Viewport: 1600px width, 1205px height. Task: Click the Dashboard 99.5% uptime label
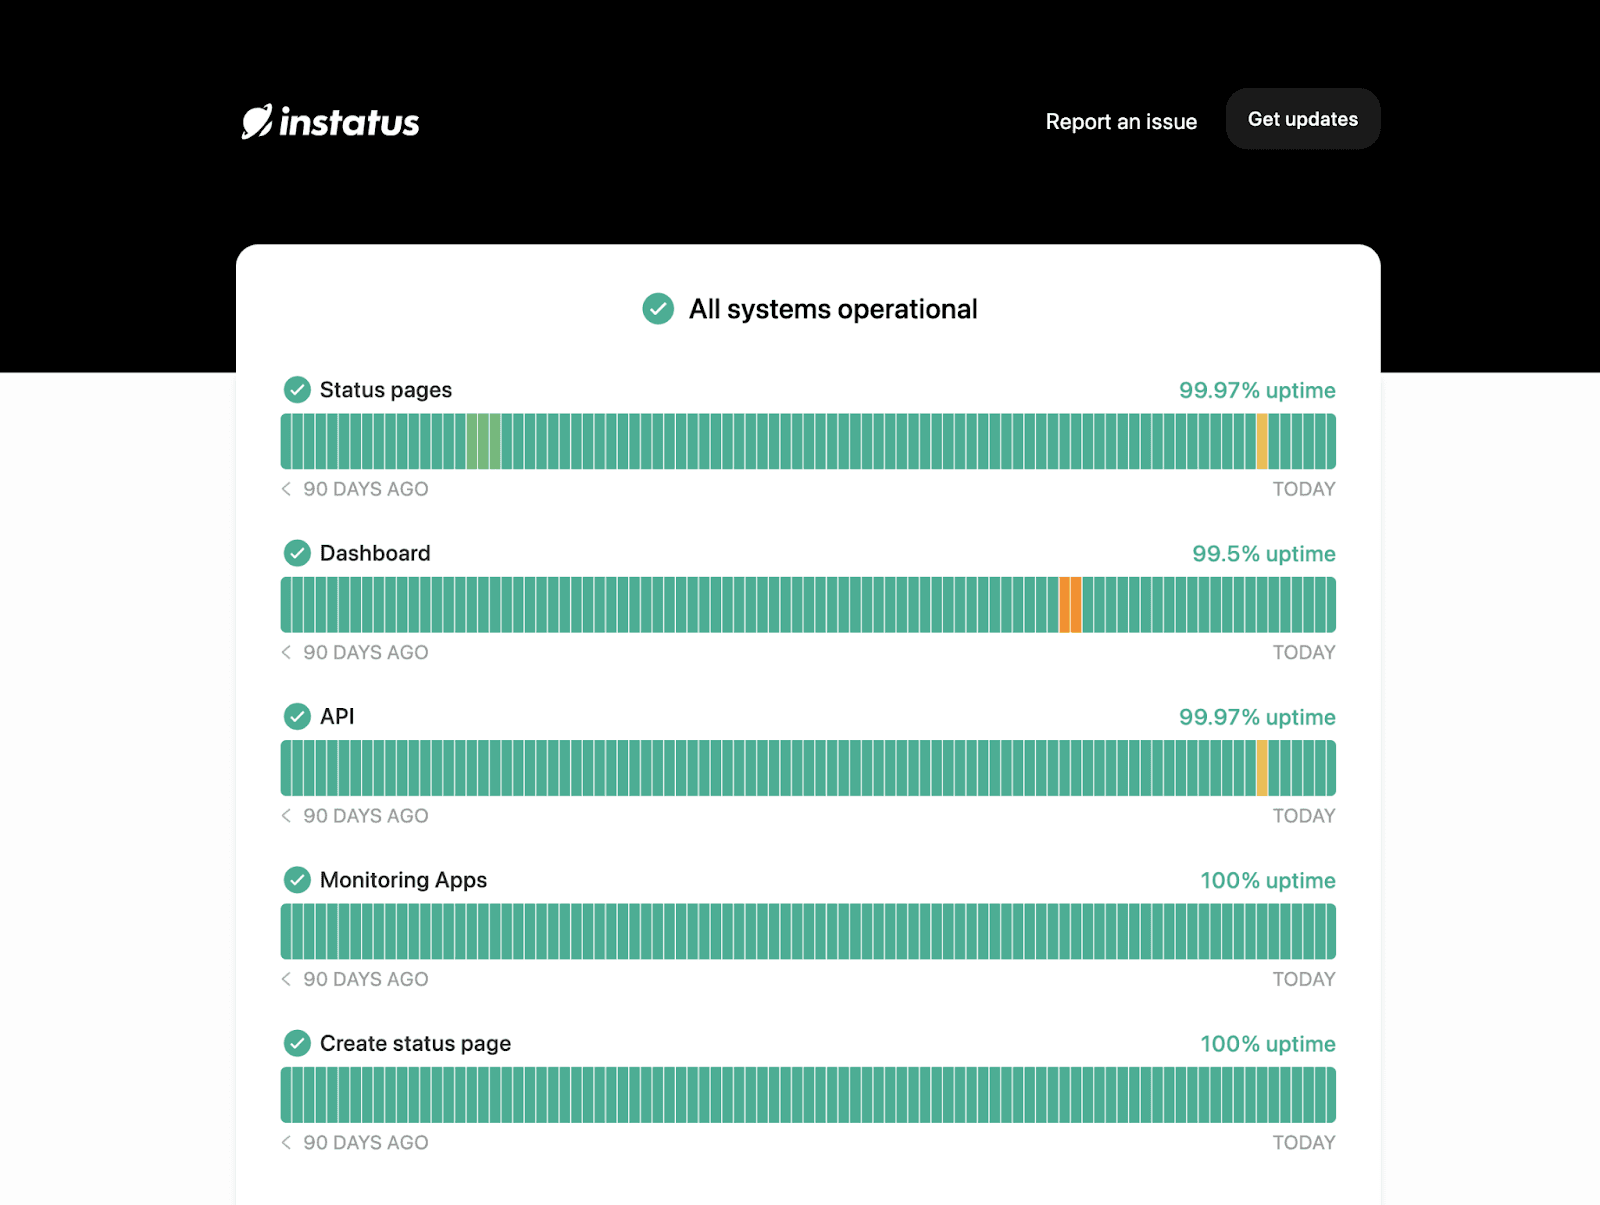pos(1264,554)
